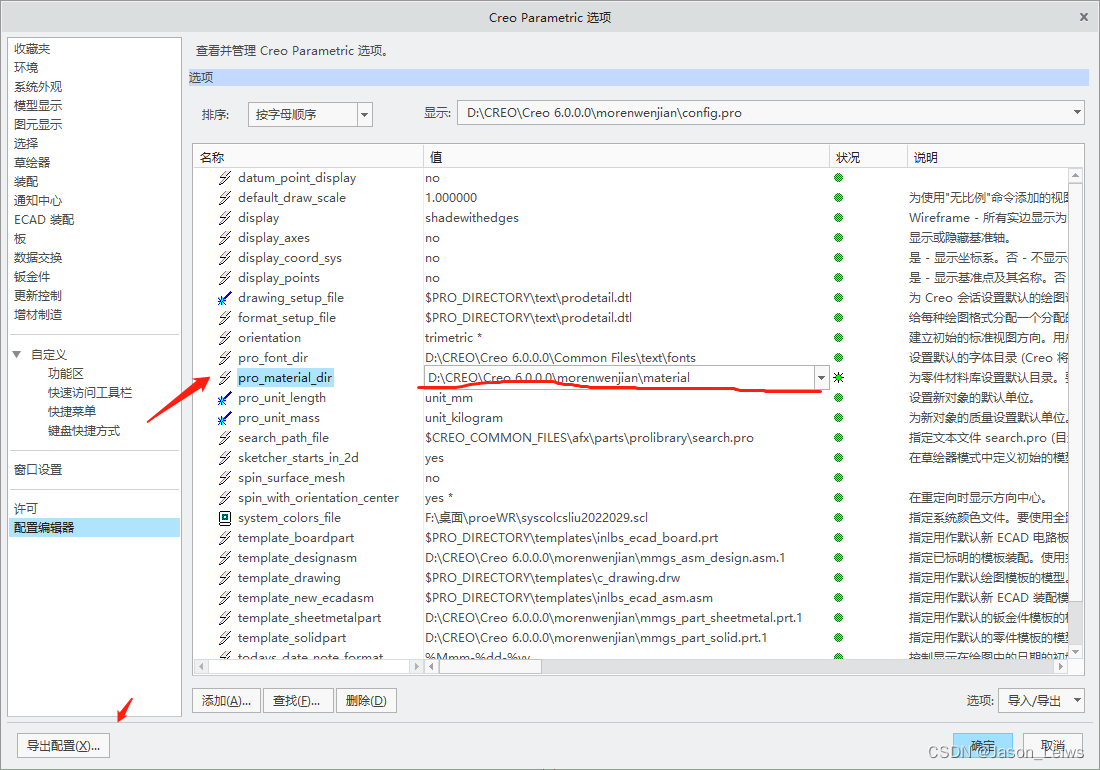This screenshot has width=1100, height=770.
Task: Click the green status dot for spin_with_orientation_center
Action: 838,497
